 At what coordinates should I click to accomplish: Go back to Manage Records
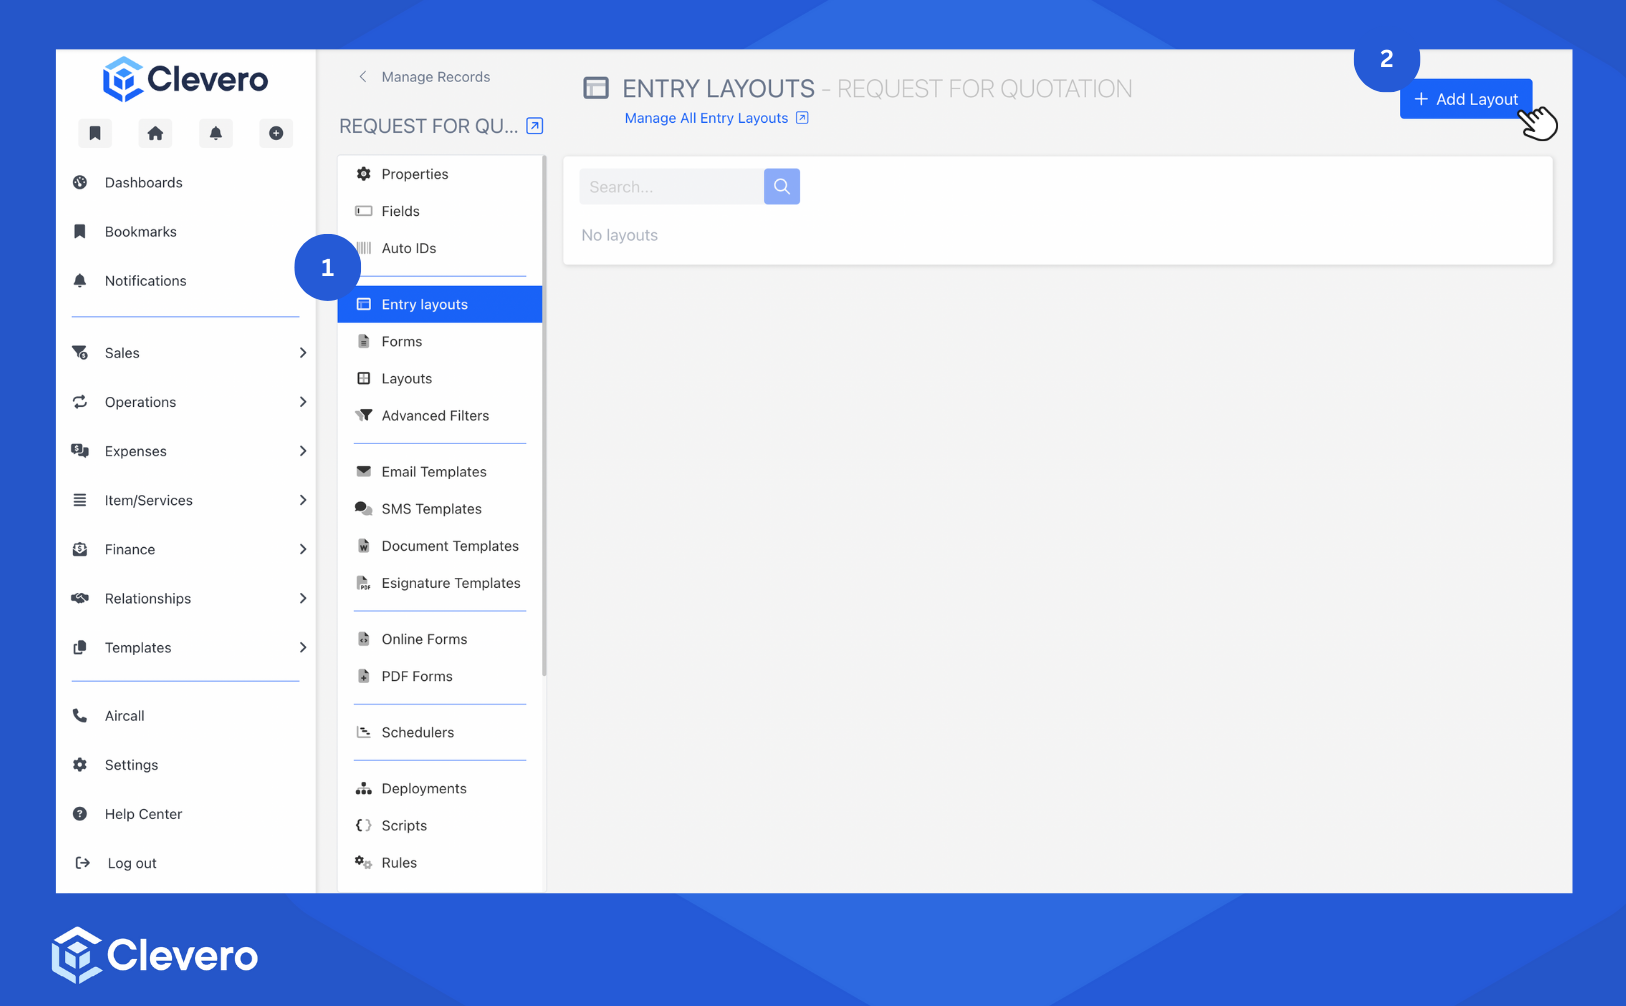pos(425,77)
